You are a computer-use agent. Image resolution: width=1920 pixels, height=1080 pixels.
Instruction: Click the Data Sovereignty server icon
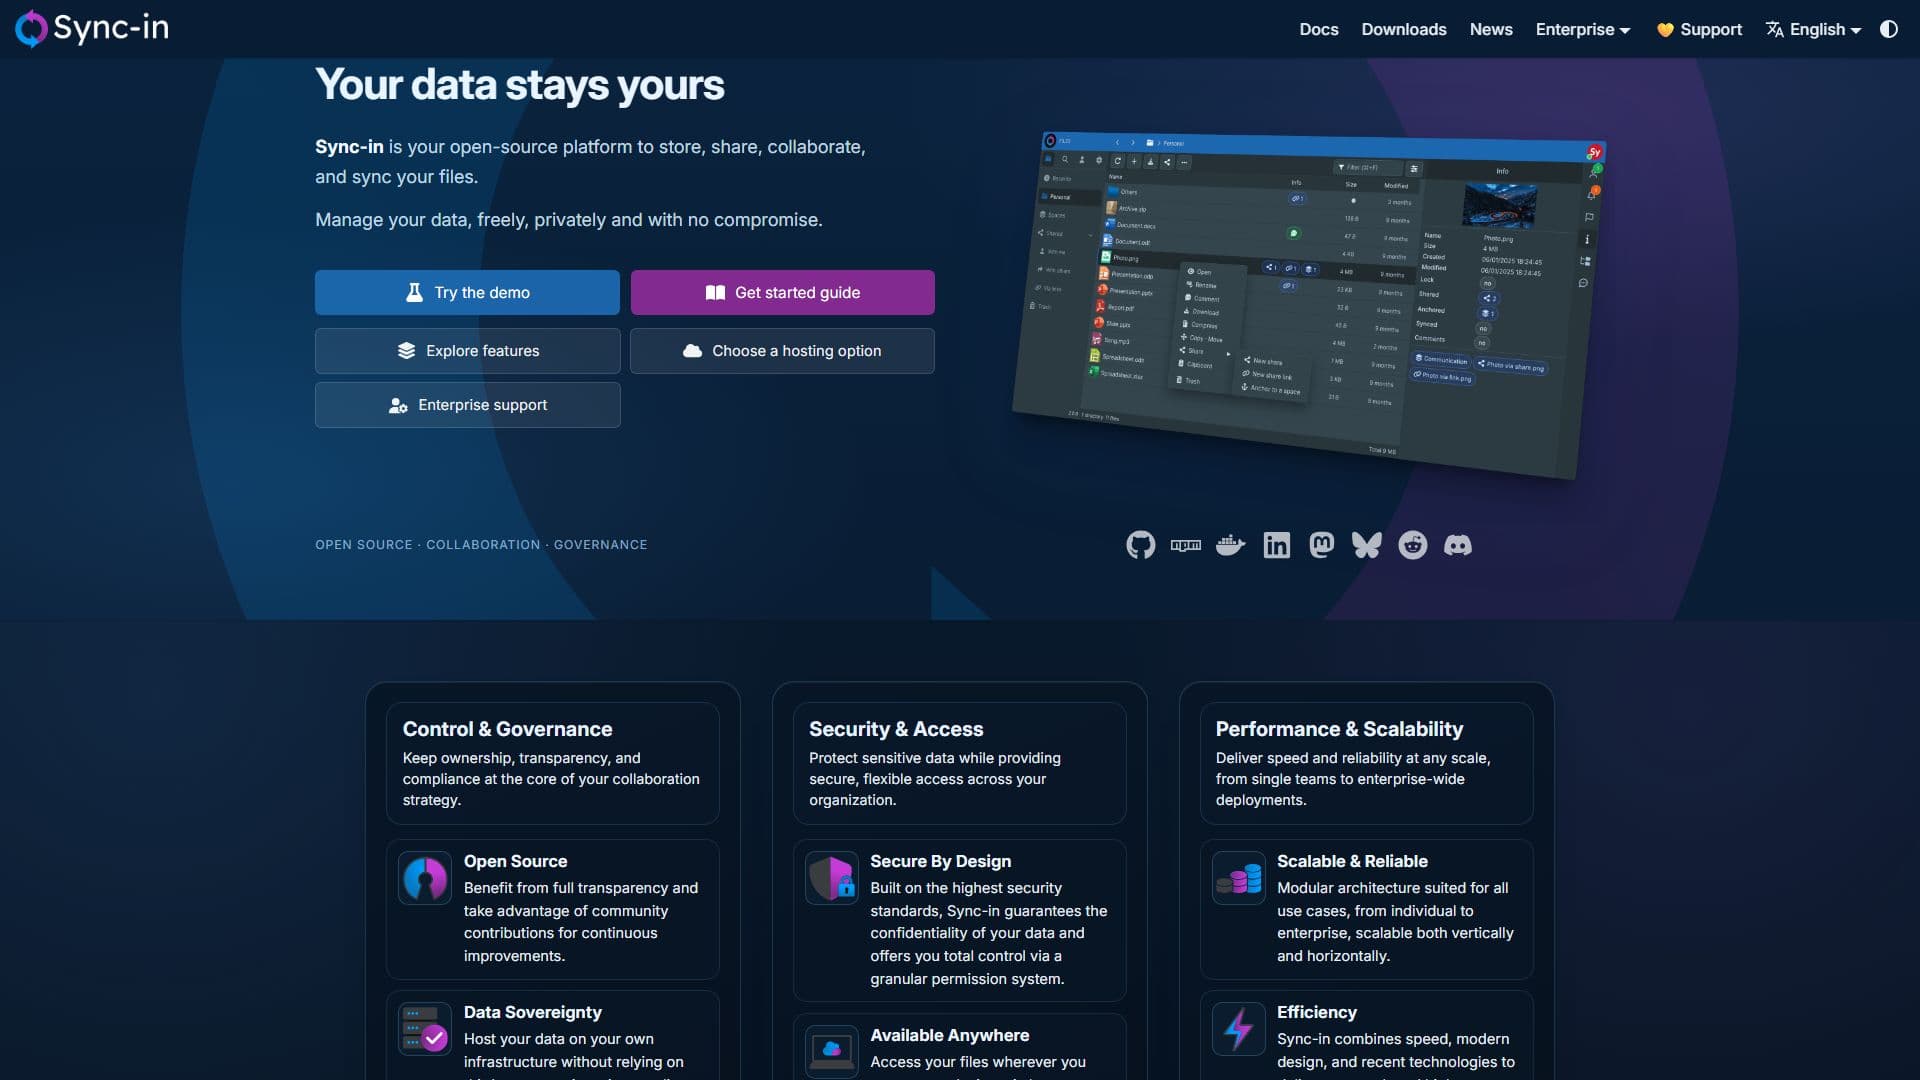tap(425, 1030)
